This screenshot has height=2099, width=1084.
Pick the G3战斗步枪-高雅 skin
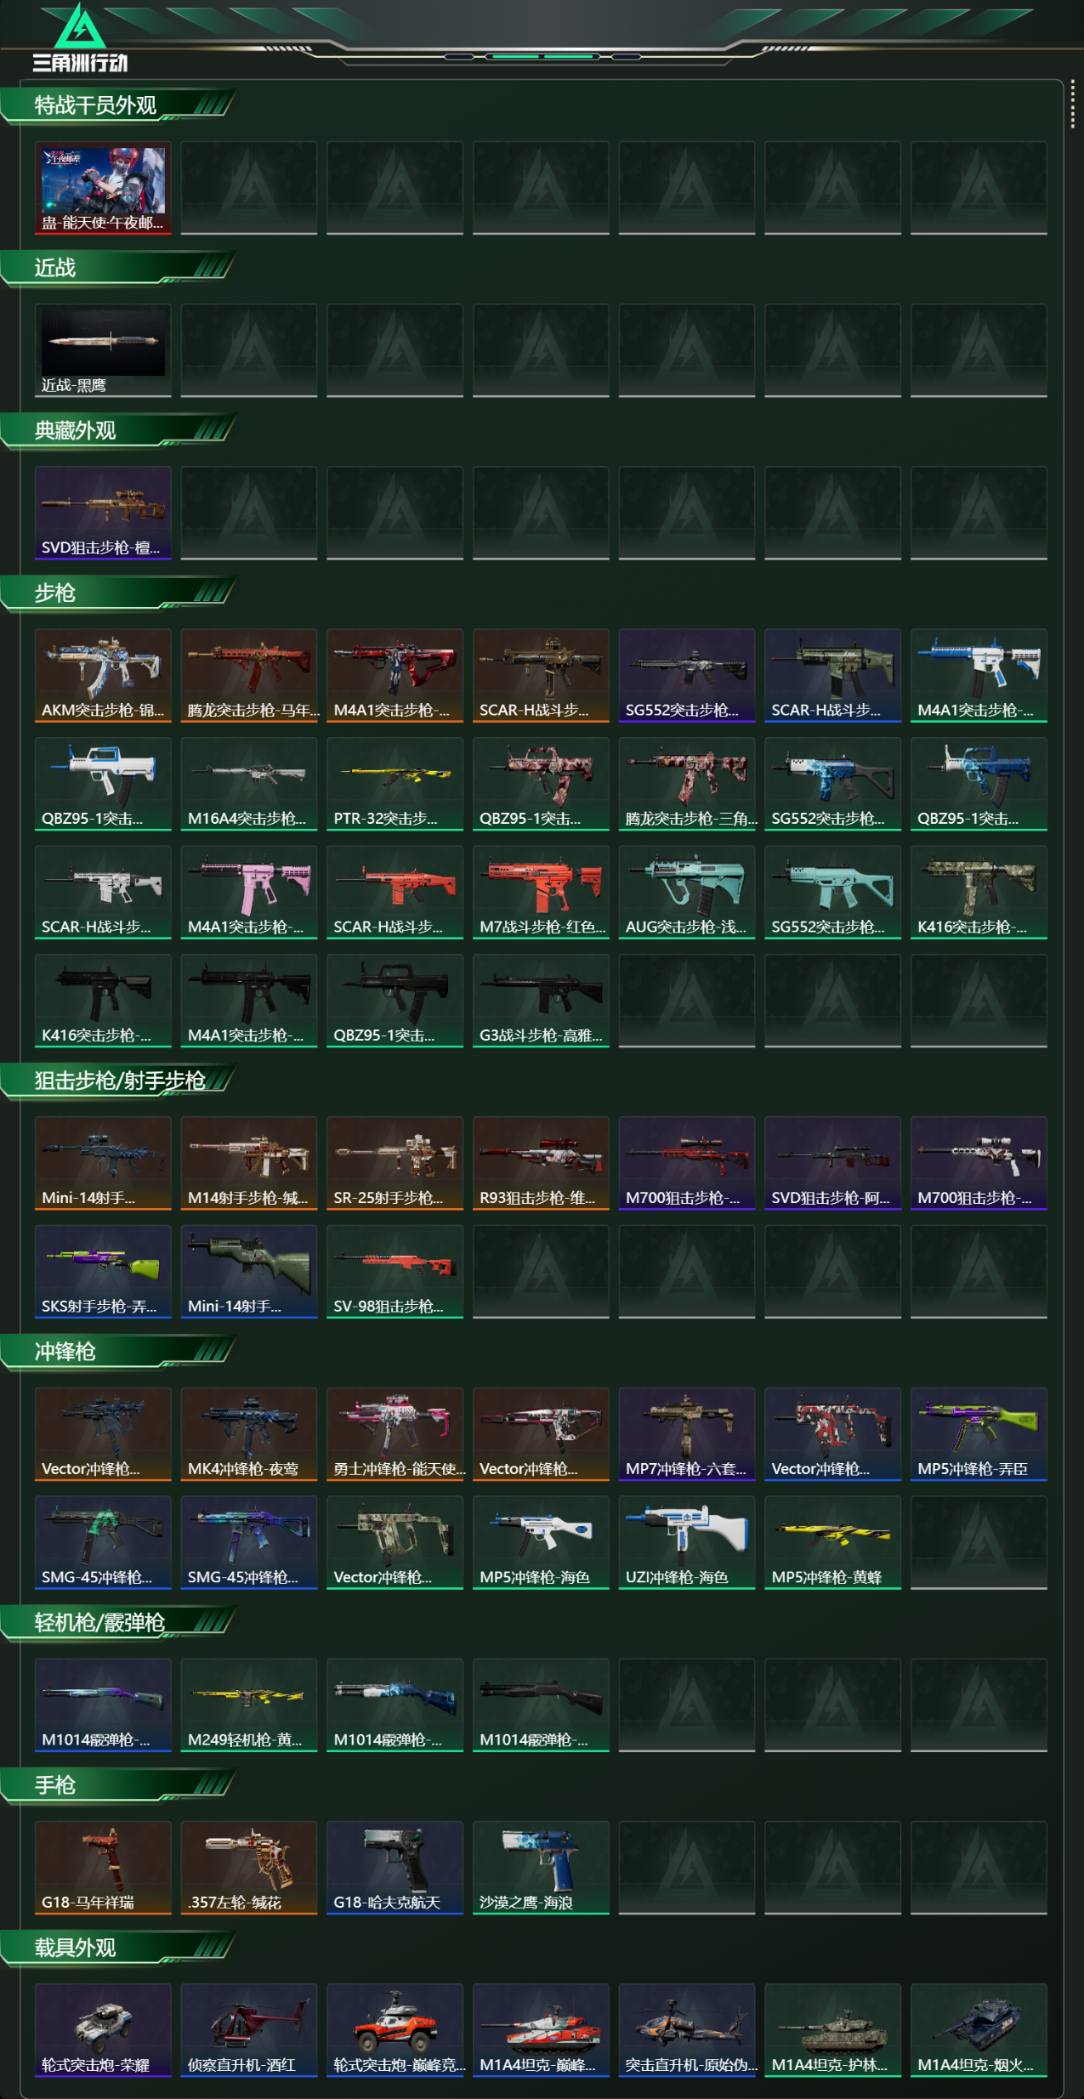pos(541,1000)
